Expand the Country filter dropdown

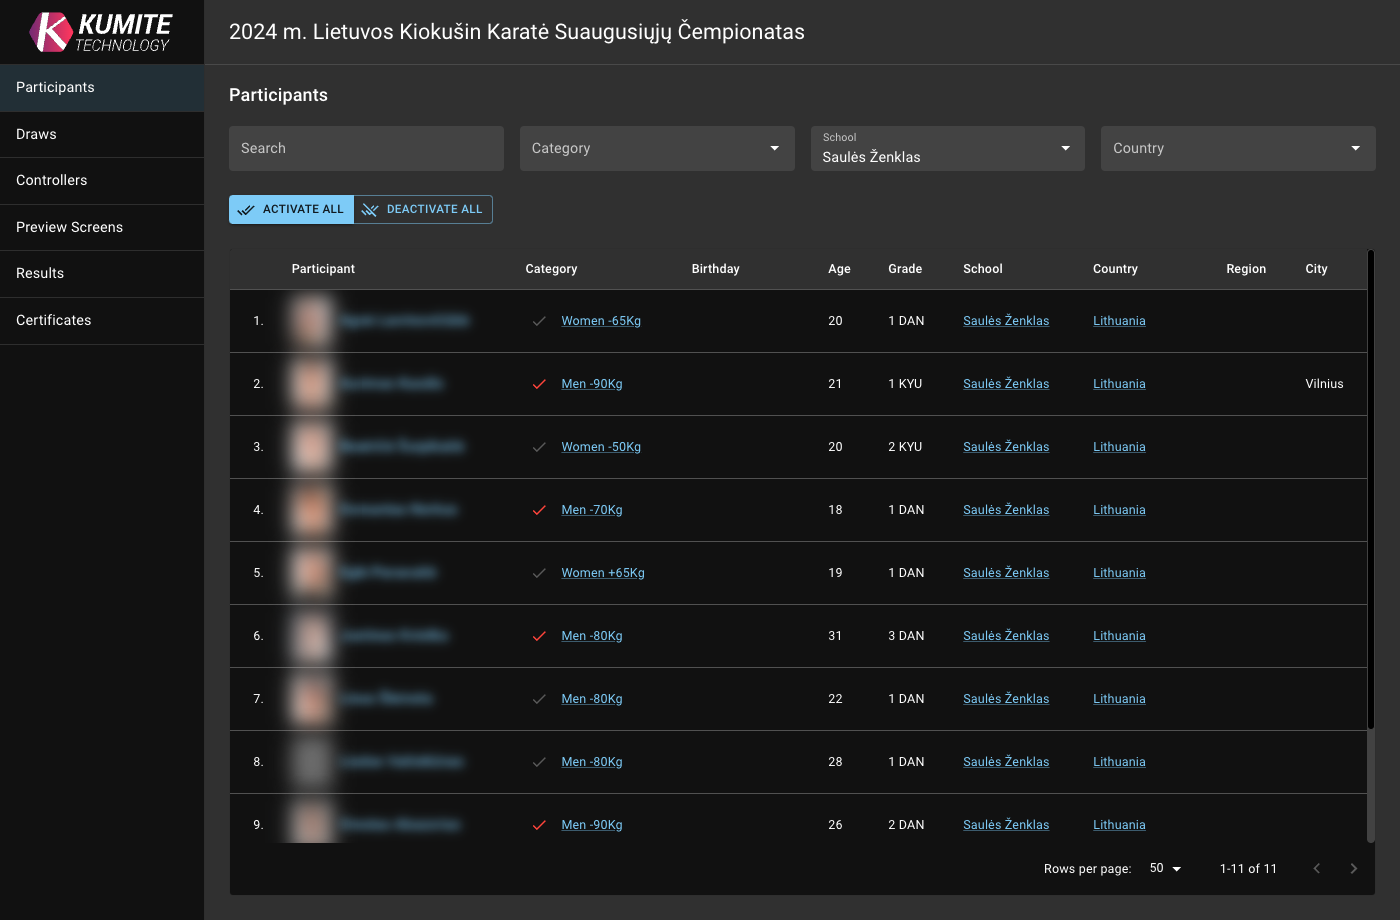tap(1237, 148)
